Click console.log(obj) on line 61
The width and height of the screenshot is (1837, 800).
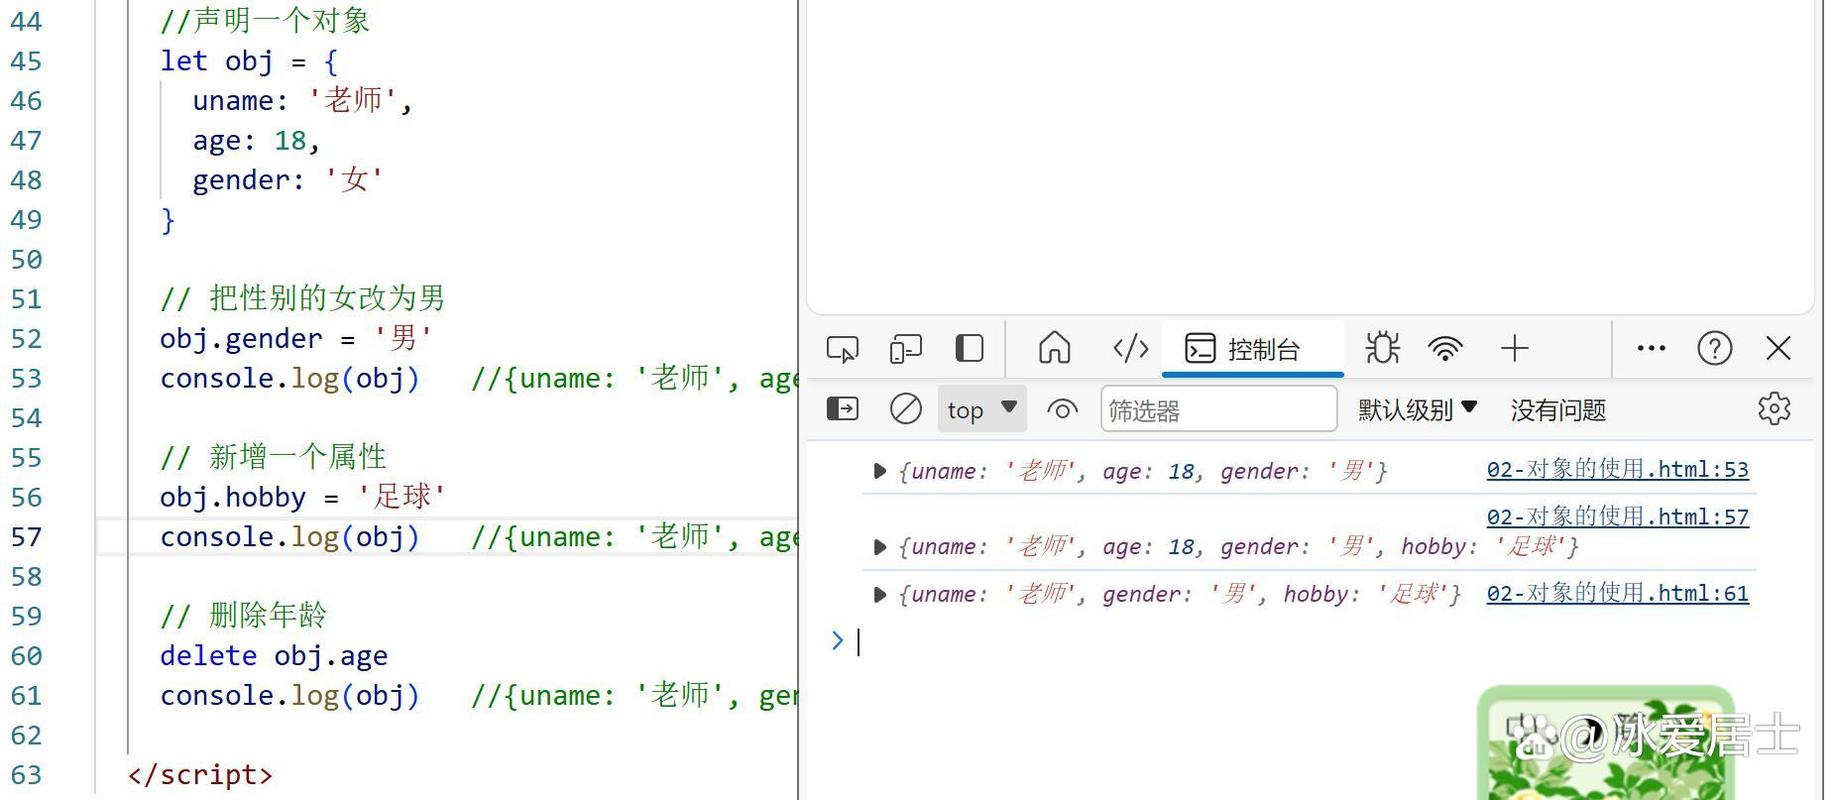pyautogui.click(x=290, y=696)
